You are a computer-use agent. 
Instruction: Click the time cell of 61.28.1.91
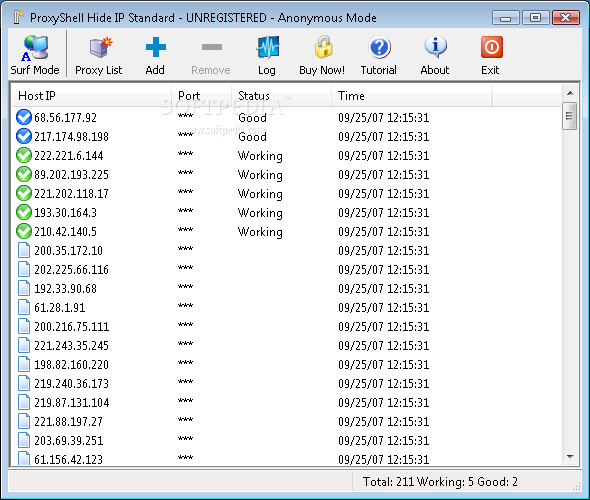click(x=383, y=308)
